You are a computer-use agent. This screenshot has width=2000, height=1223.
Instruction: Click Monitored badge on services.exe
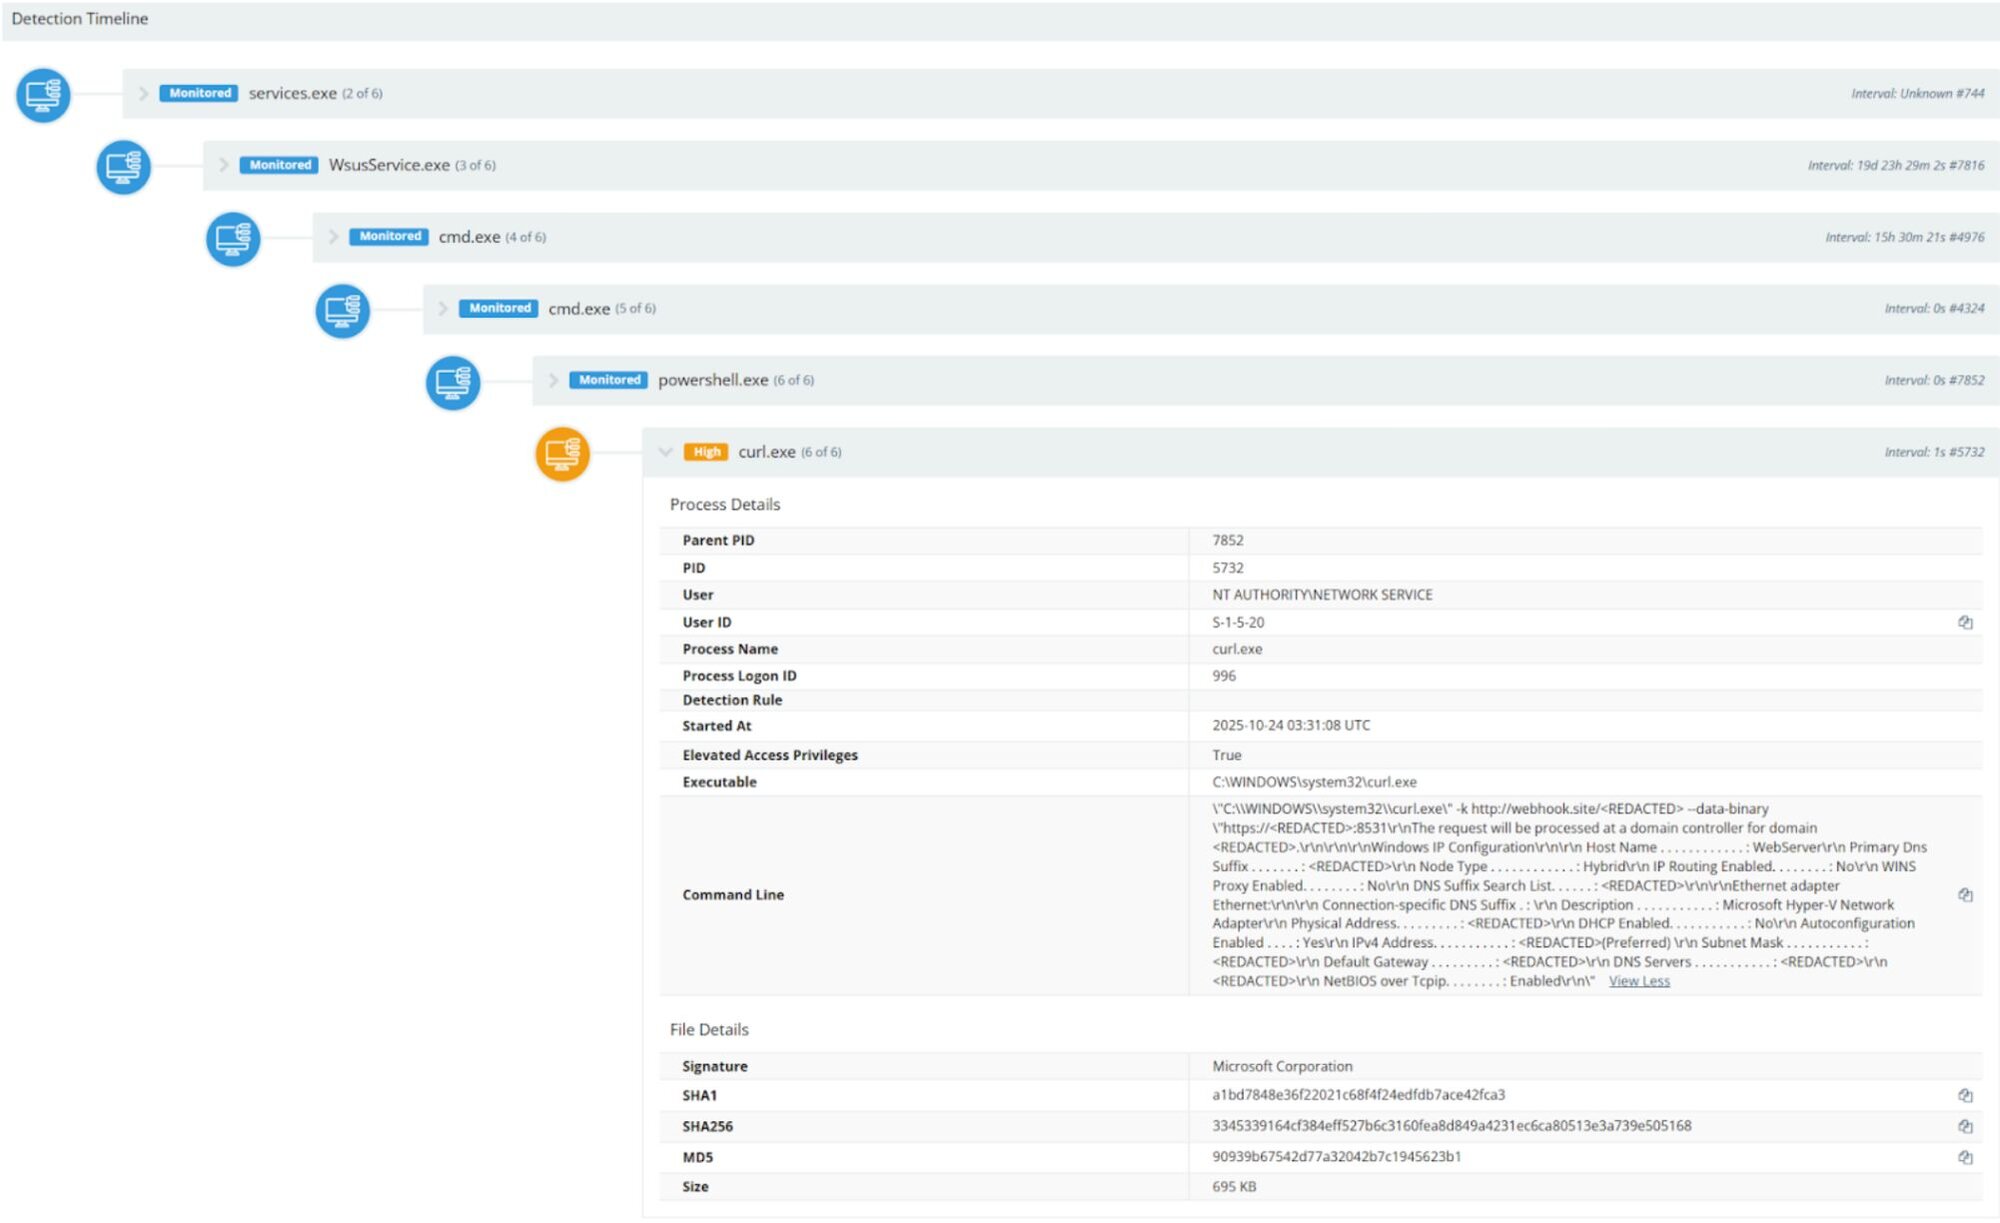(199, 93)
